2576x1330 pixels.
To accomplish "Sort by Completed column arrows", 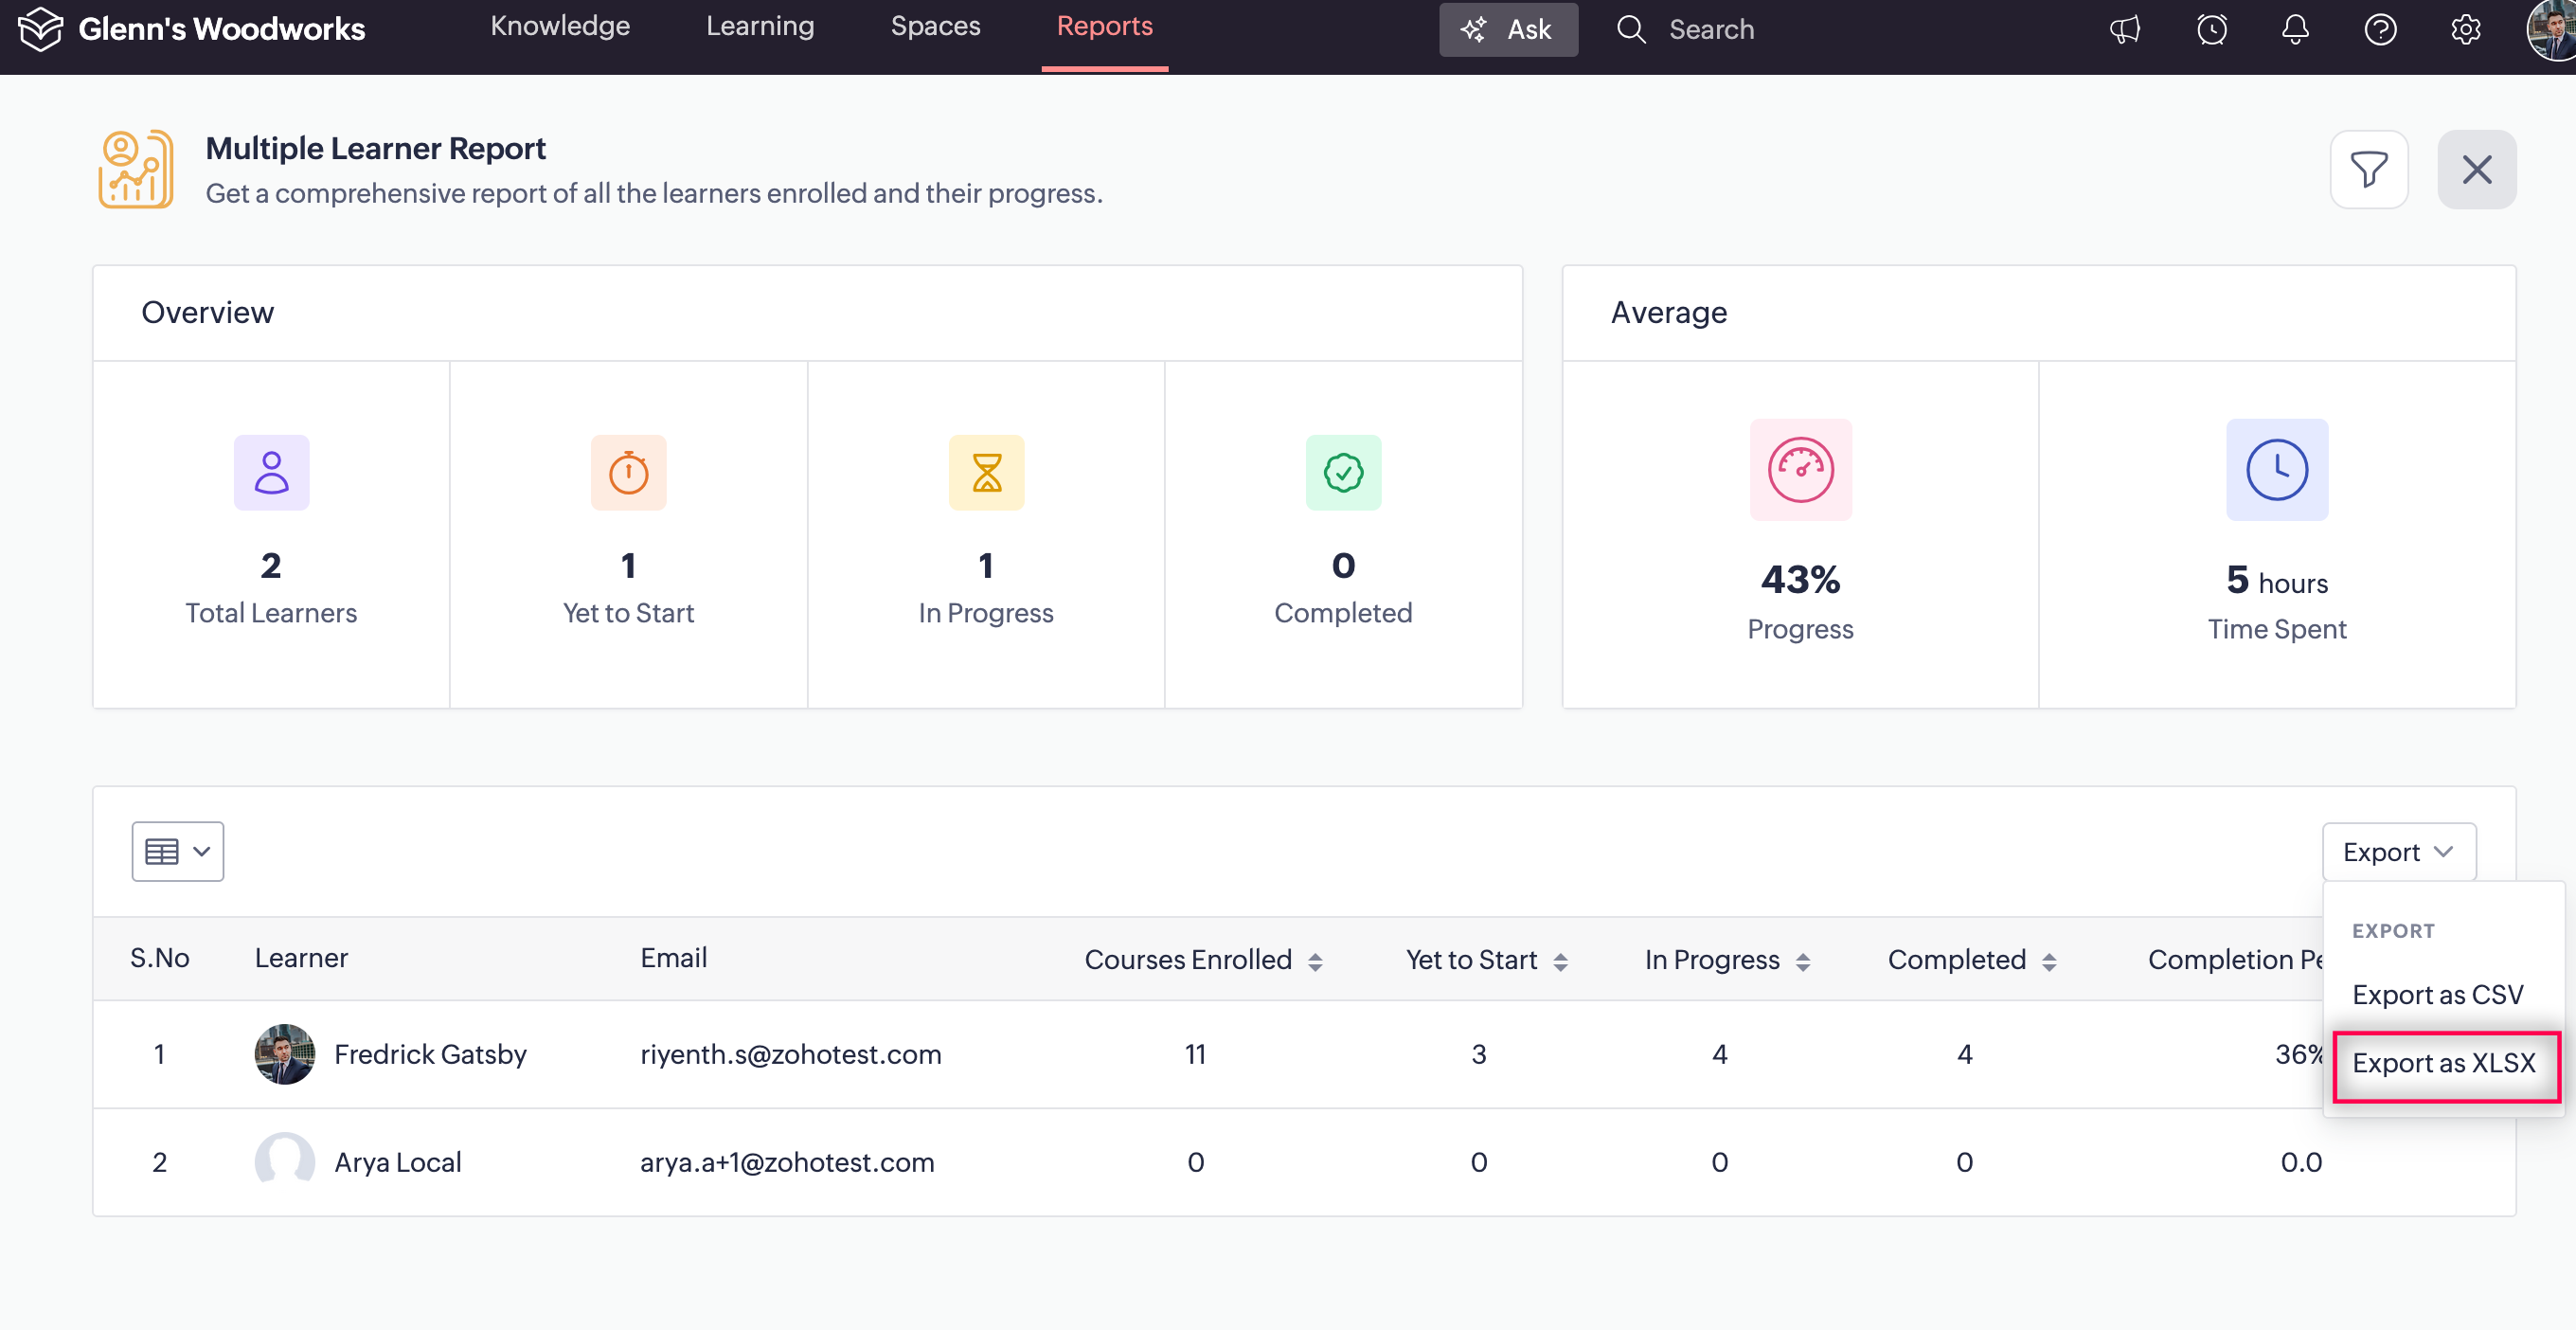I will point(2049,961).
